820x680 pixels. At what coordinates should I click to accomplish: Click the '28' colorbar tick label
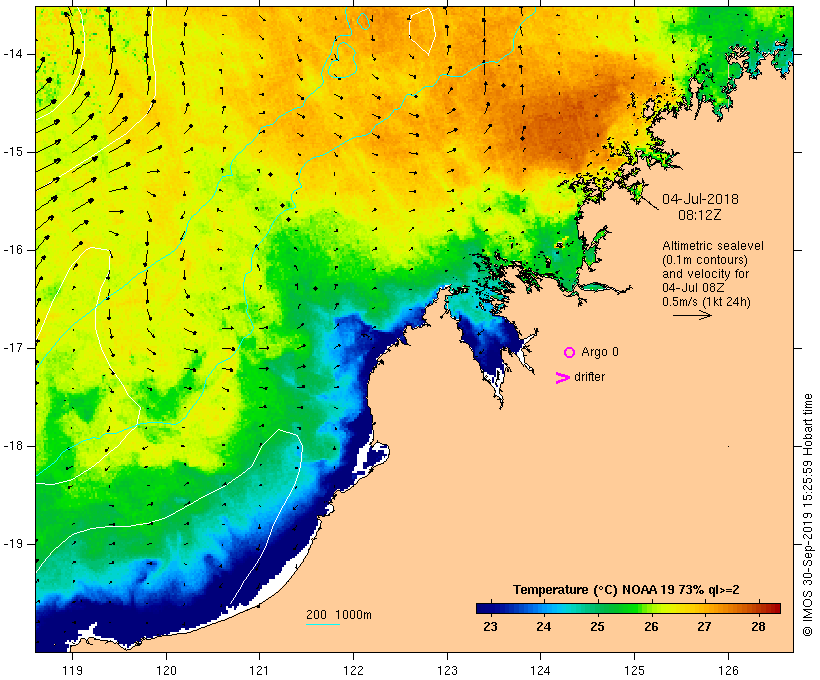click(x=758, y=627)
